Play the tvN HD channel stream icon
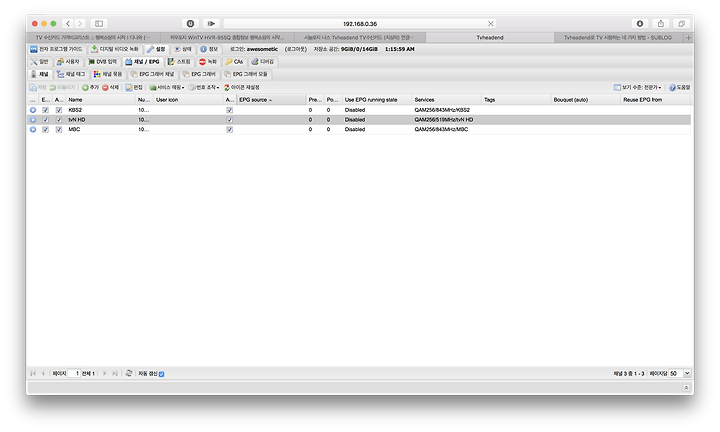 point(33,120)
